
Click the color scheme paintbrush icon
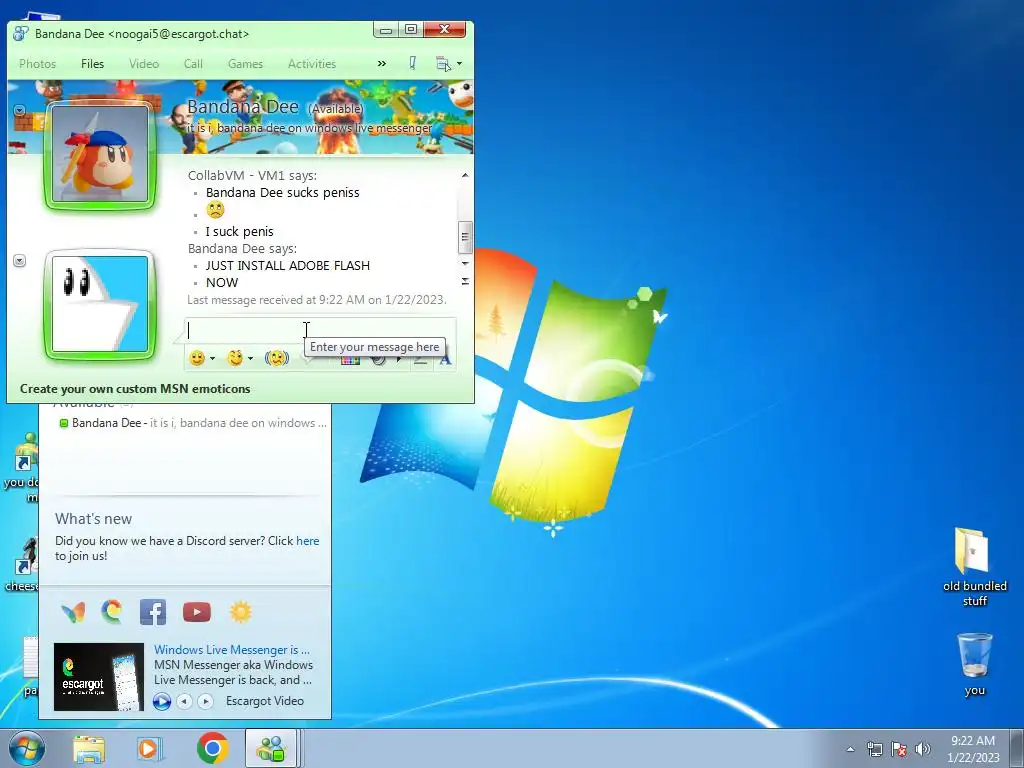[413, 63]
